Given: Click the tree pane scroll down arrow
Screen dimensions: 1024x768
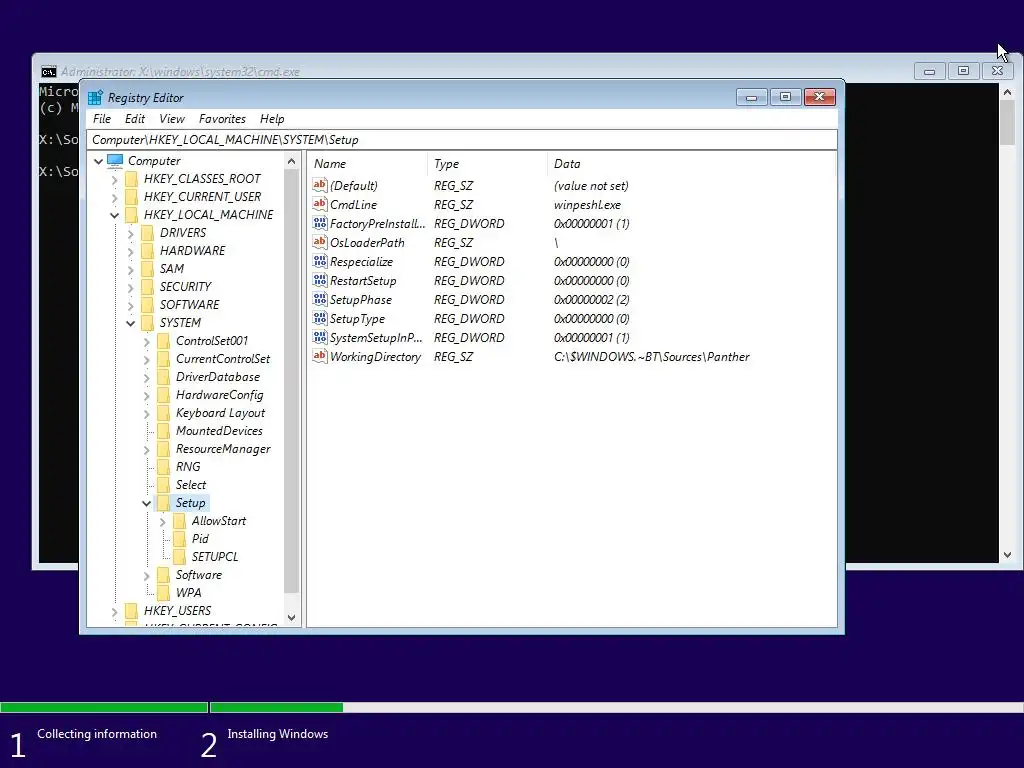Looking at the screenshot, I should click(291, 617).
